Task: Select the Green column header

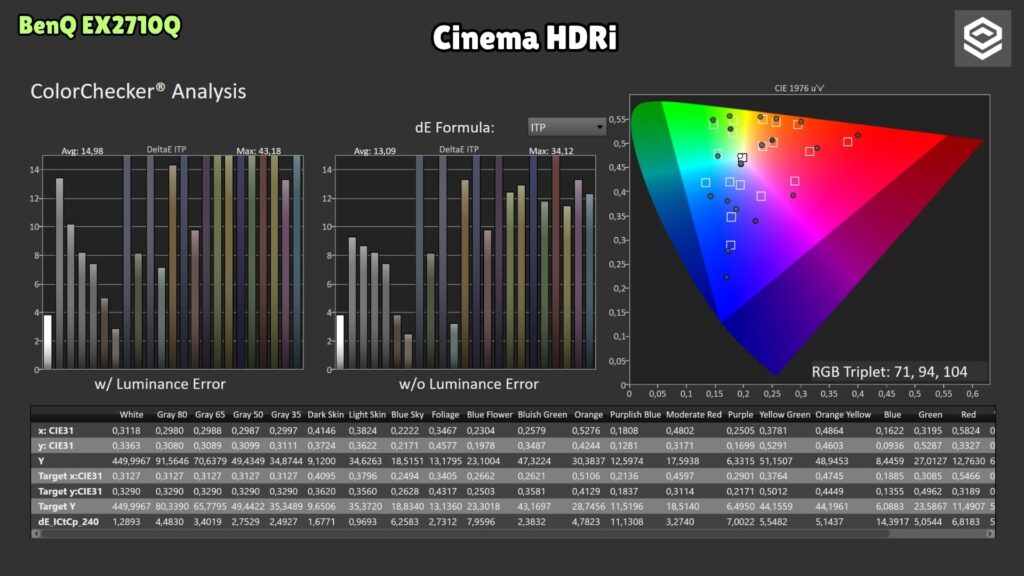Action: 930,415
